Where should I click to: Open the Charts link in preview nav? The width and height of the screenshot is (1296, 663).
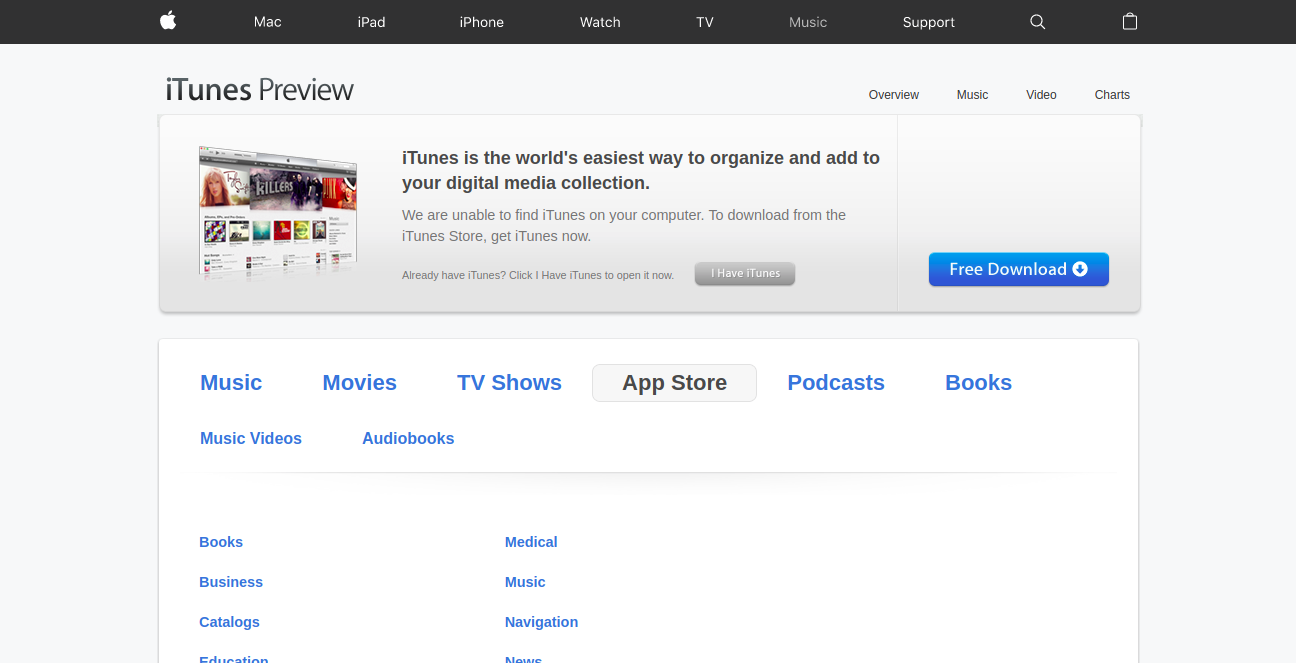pos(1112,95)
